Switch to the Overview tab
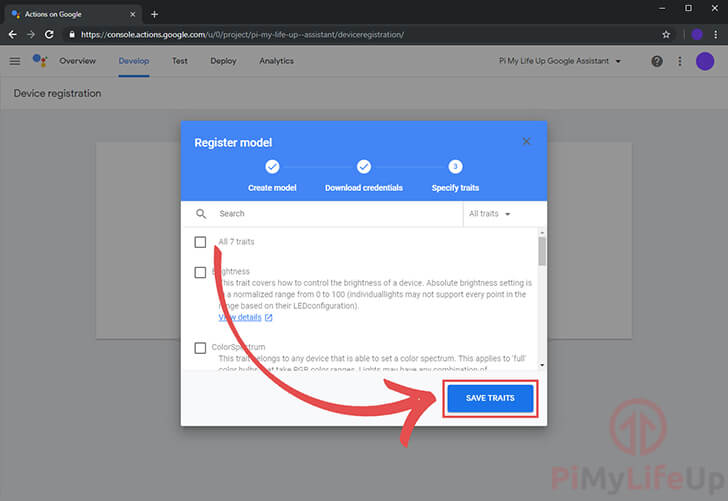Viewport: 728px width, 501px height. 77,61
